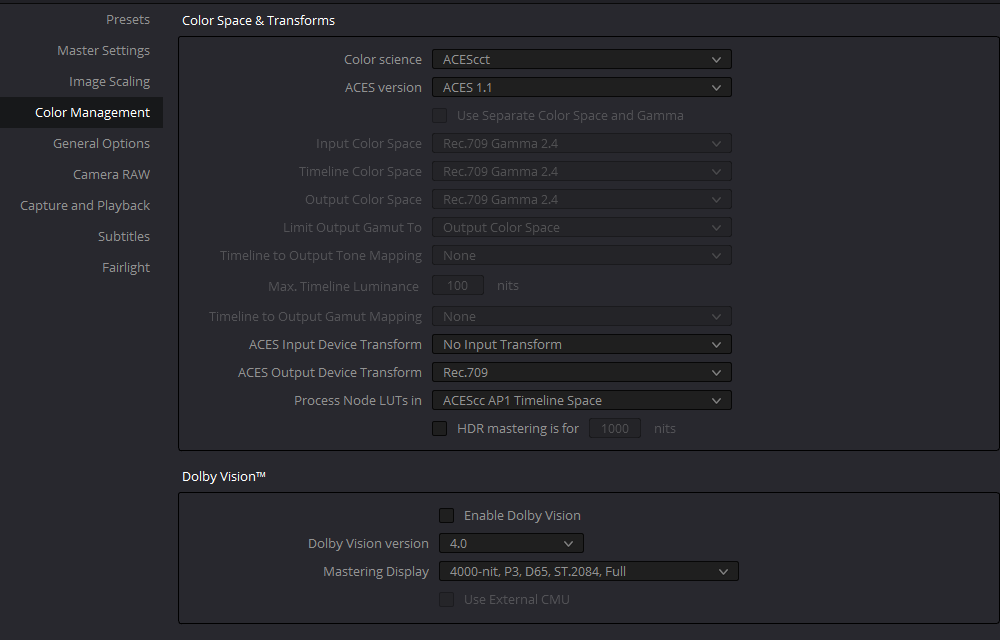Open Timeline to Output Gamut Mapping dropdown
The image size is (1000, 640).
pos(582,317)
